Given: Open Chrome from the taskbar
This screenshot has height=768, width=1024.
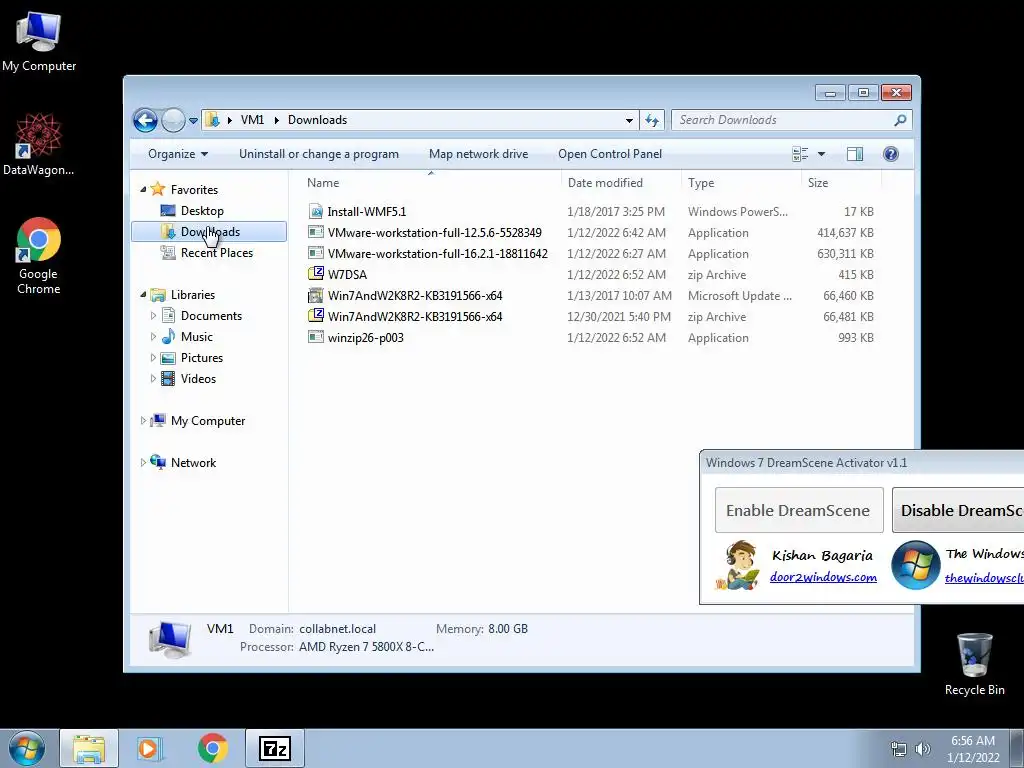Looking at the screenshot, I should [212, 748].
